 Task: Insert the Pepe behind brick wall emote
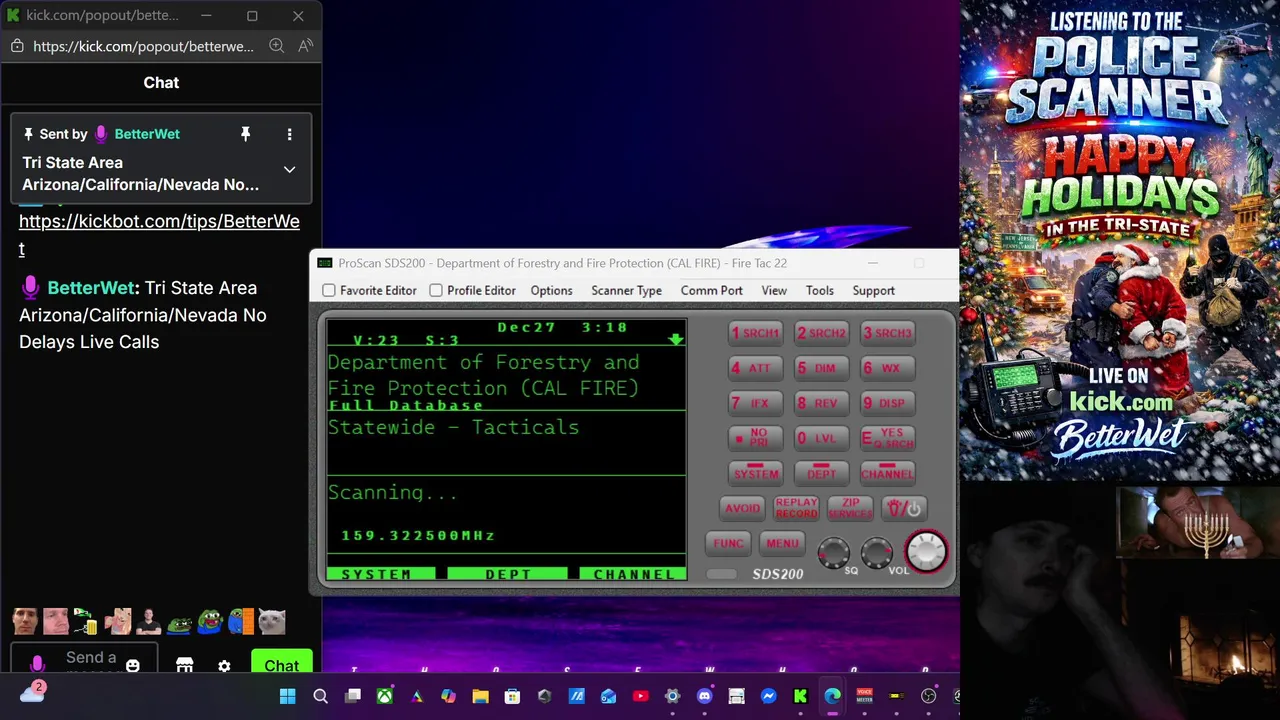tap(242, 621)
